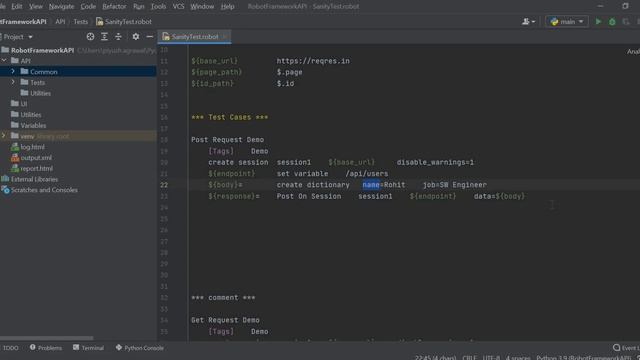This screenshot has width=640, height=360.
Task: Expand the Common folder
Action: [13, 71]
